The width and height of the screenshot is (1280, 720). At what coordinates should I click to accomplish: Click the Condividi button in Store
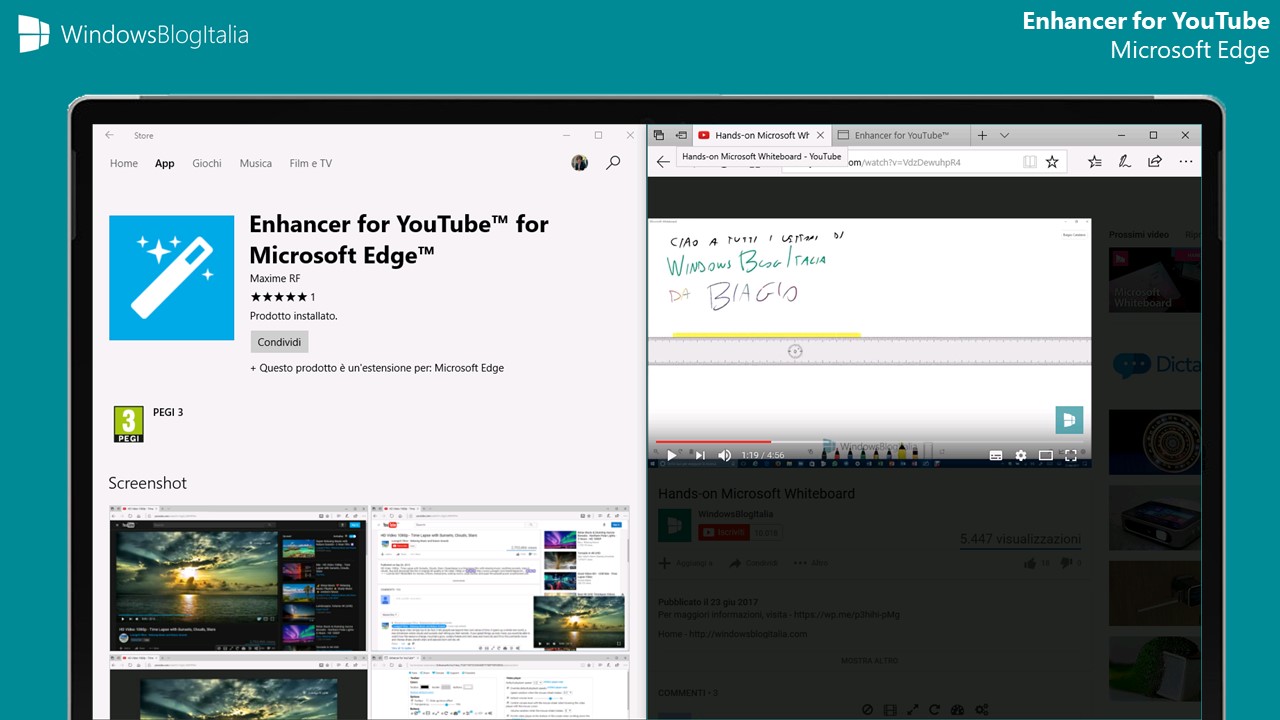coord(279,342)
